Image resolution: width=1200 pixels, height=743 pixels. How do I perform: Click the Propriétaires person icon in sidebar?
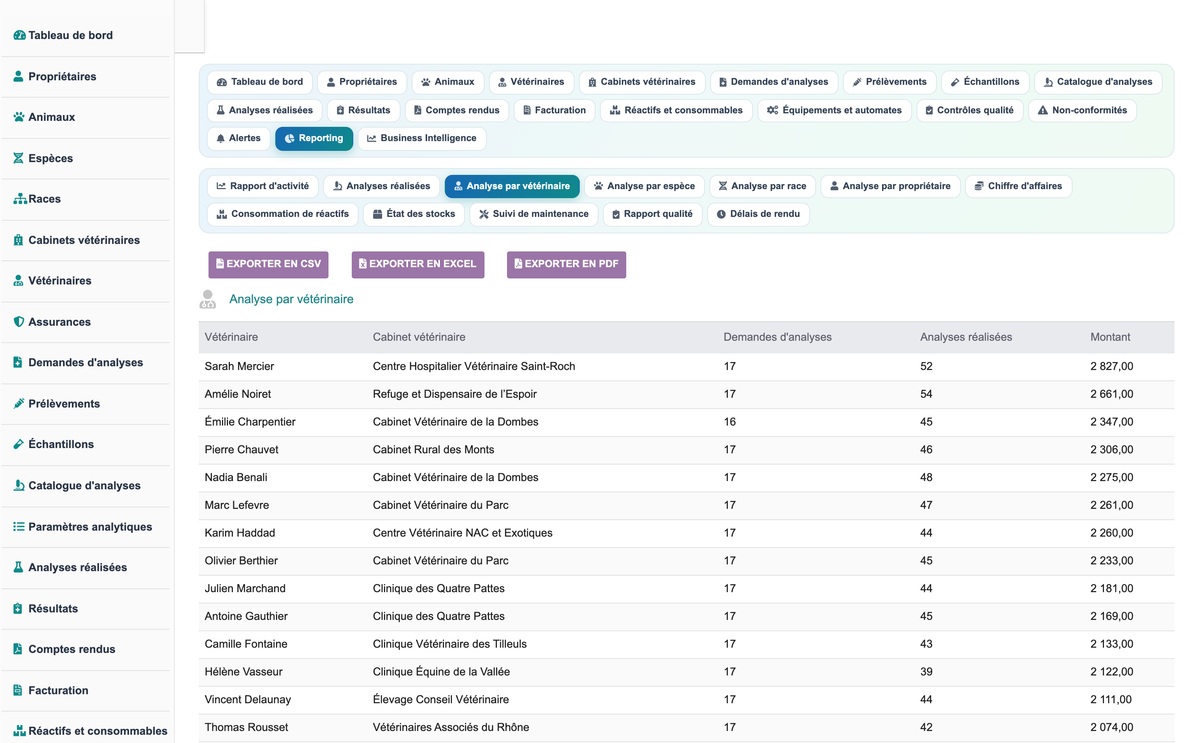19,76
